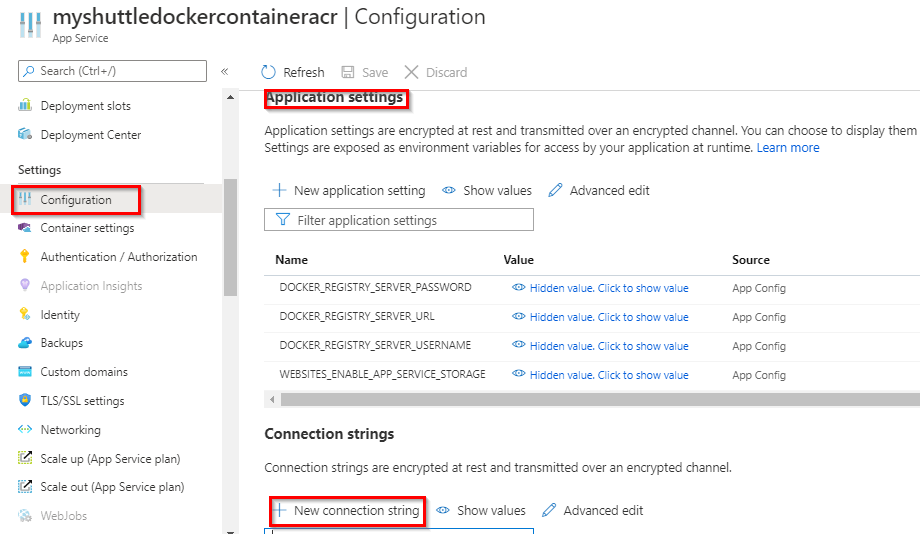920x534 pixels.
Task: Reveal DOCKER_REGISTRY_SERVER_USERNAME value via eye icon
Action: point(518,345)
